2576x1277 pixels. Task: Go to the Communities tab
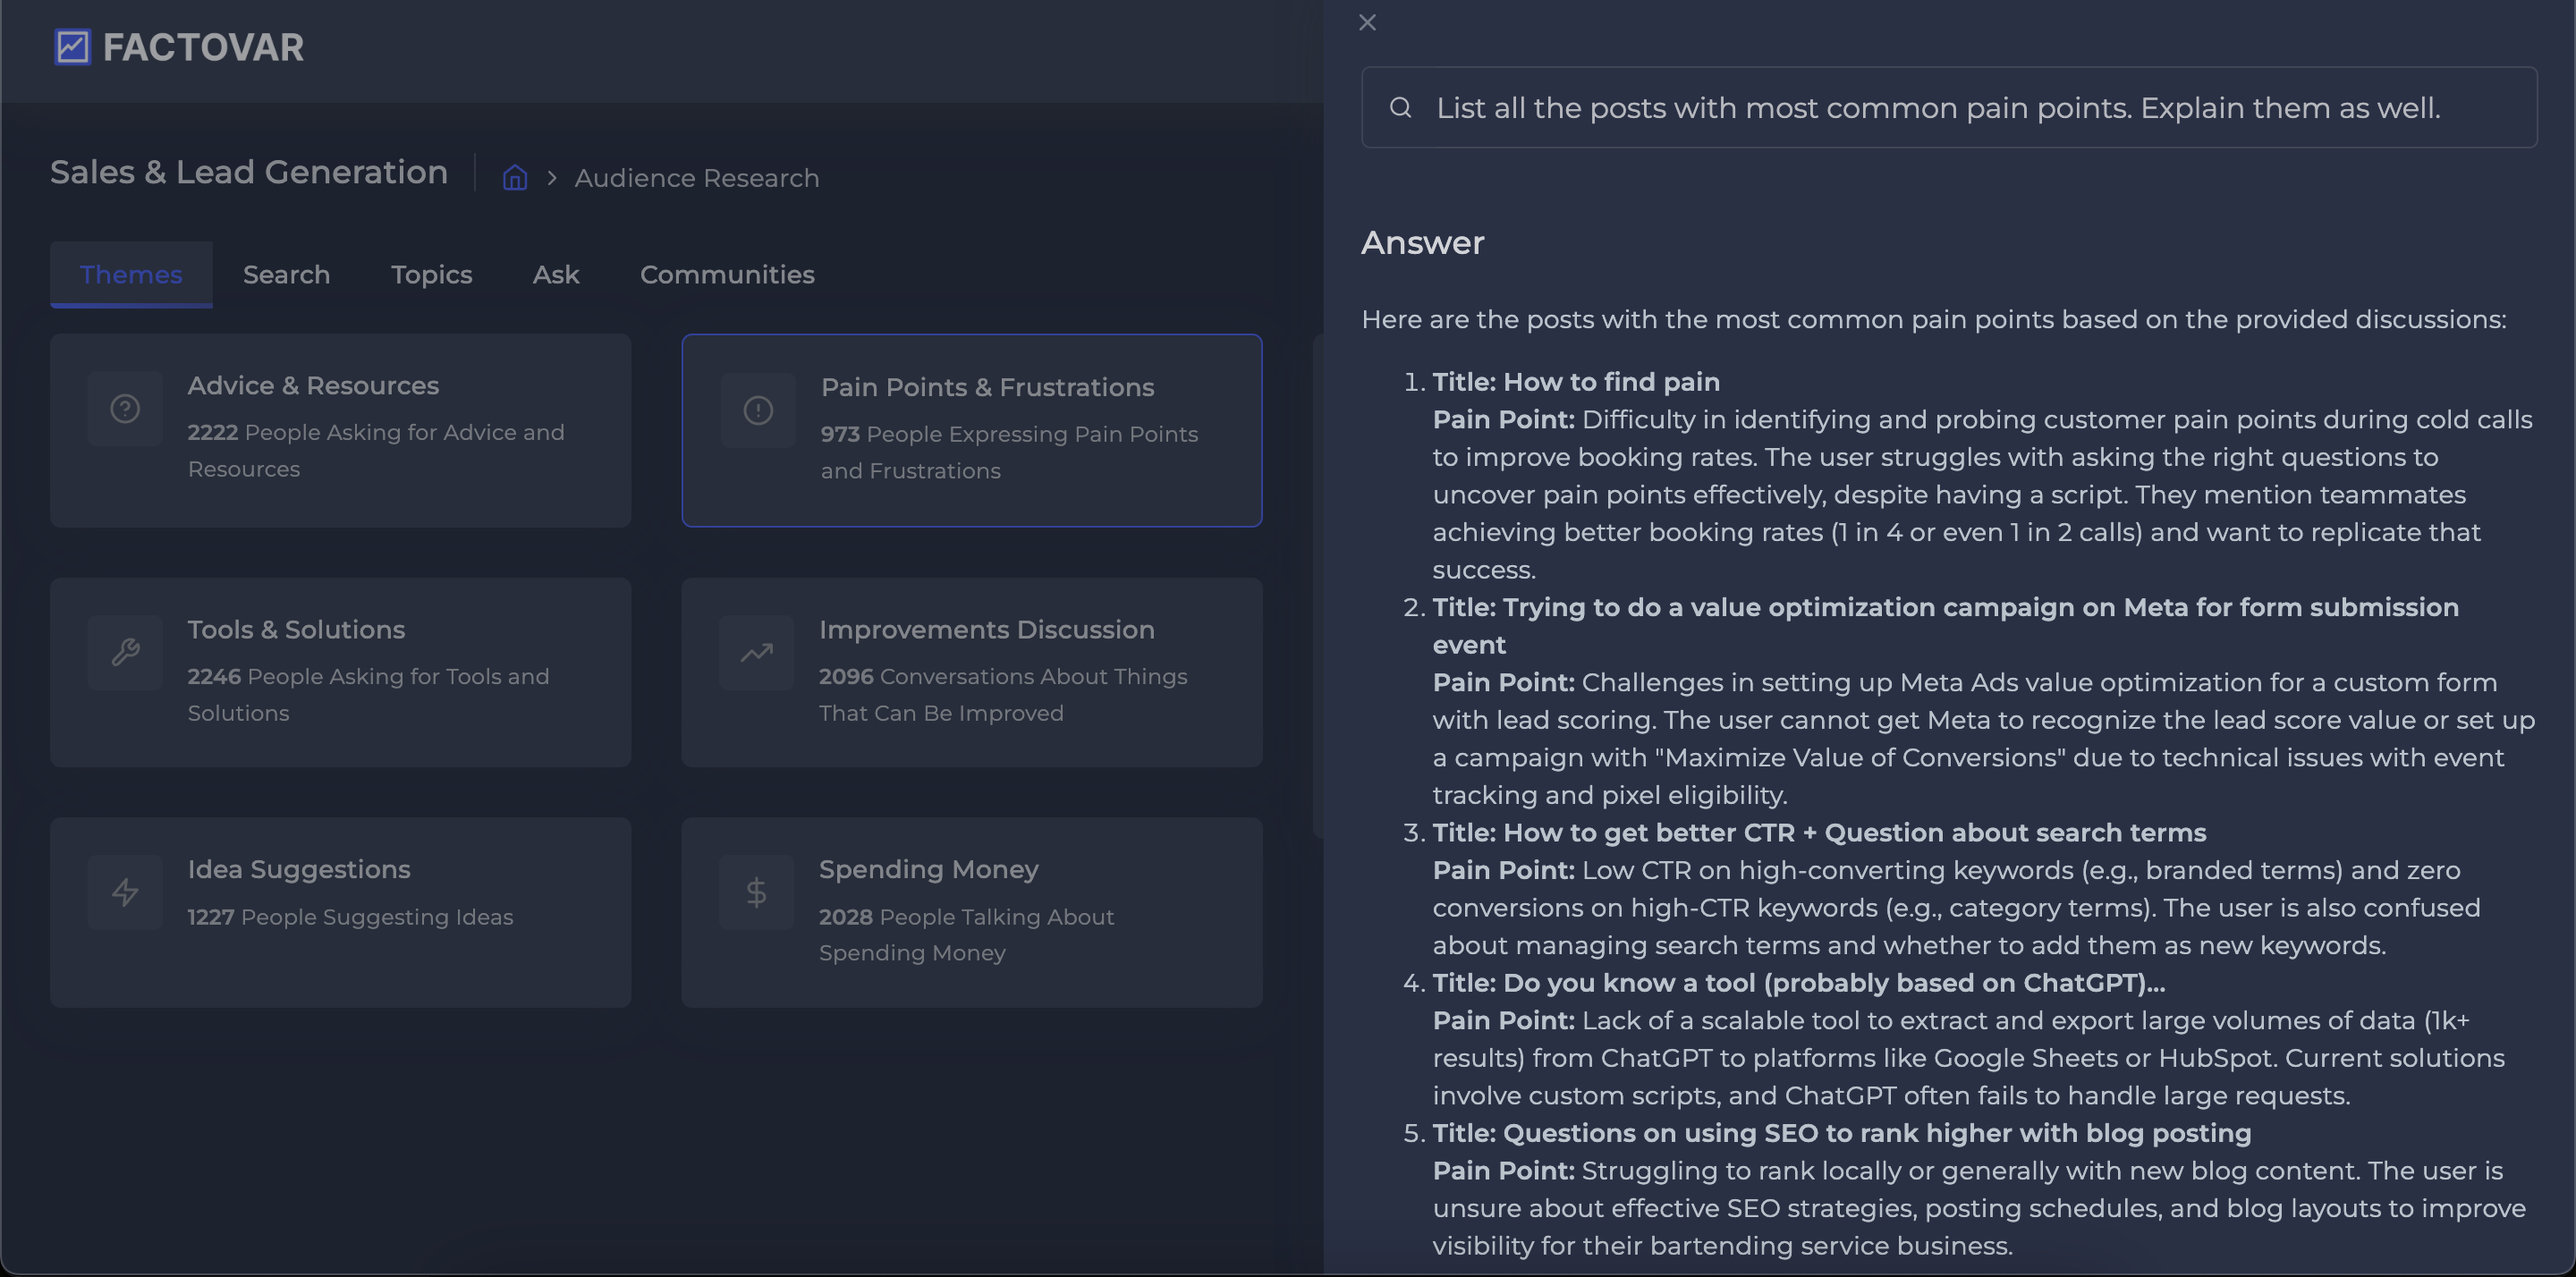tap(727, 275)
